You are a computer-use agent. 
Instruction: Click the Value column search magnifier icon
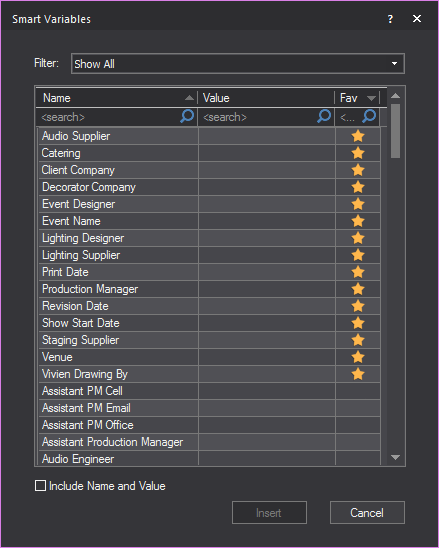[324, 116]
